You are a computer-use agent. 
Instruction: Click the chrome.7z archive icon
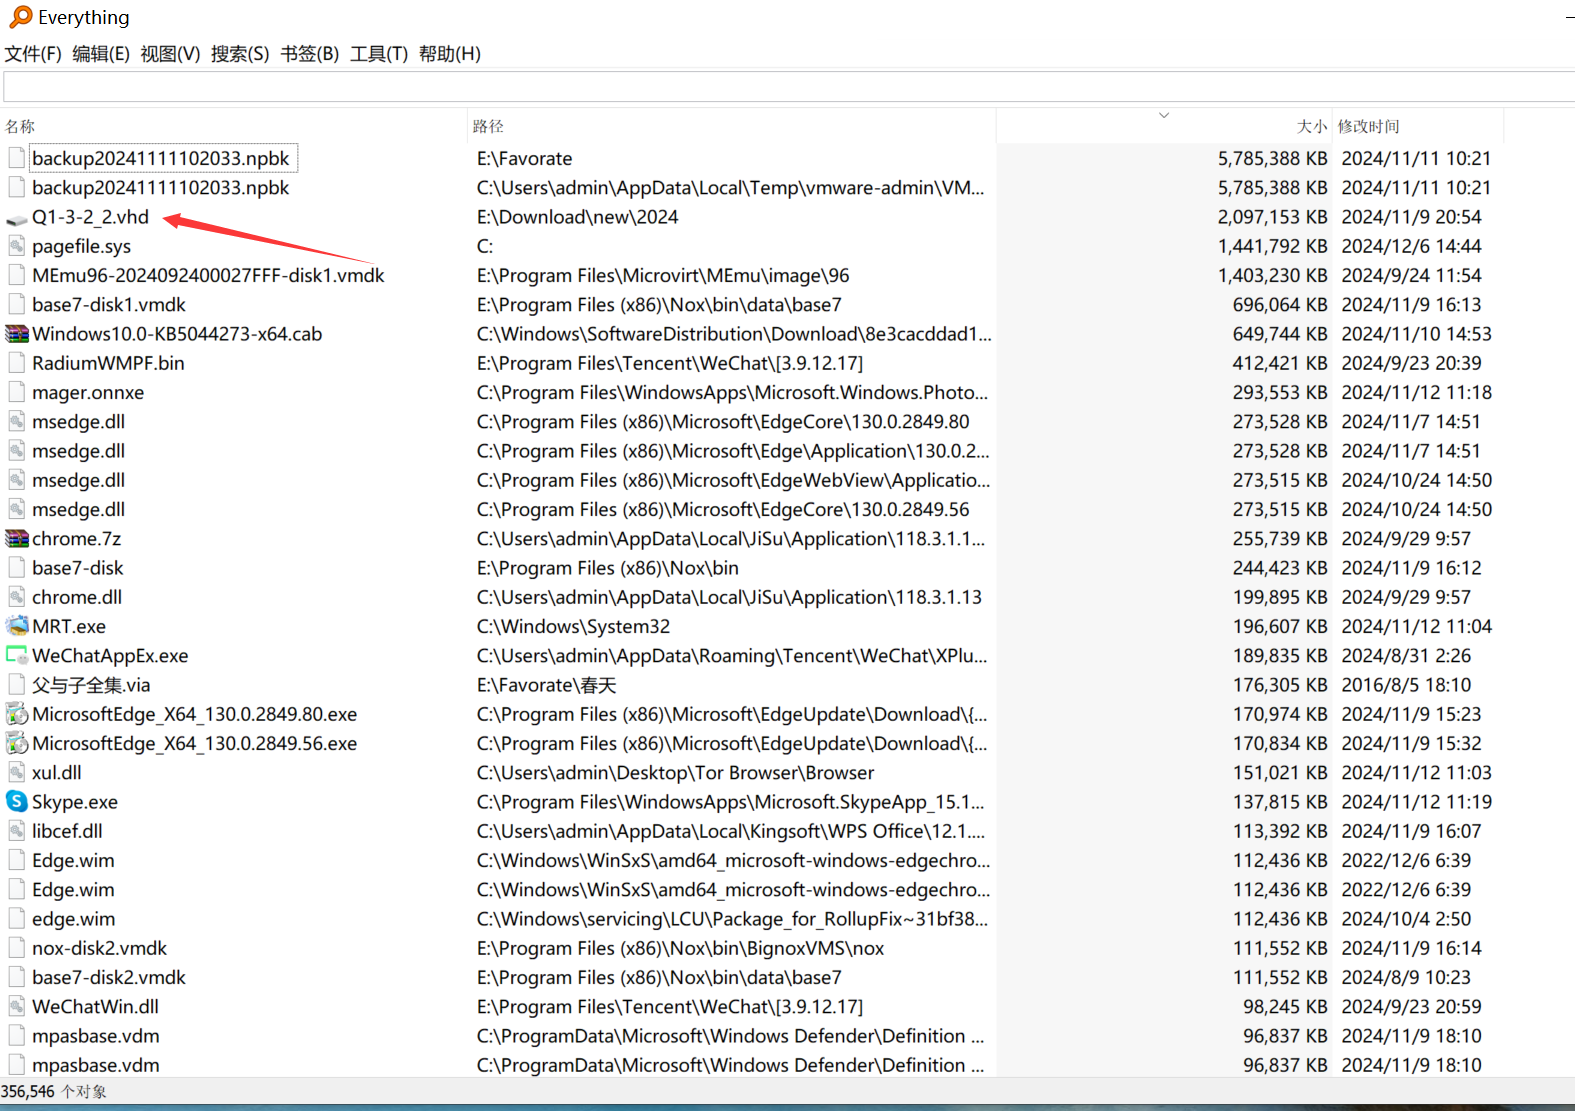coord(17,539)
